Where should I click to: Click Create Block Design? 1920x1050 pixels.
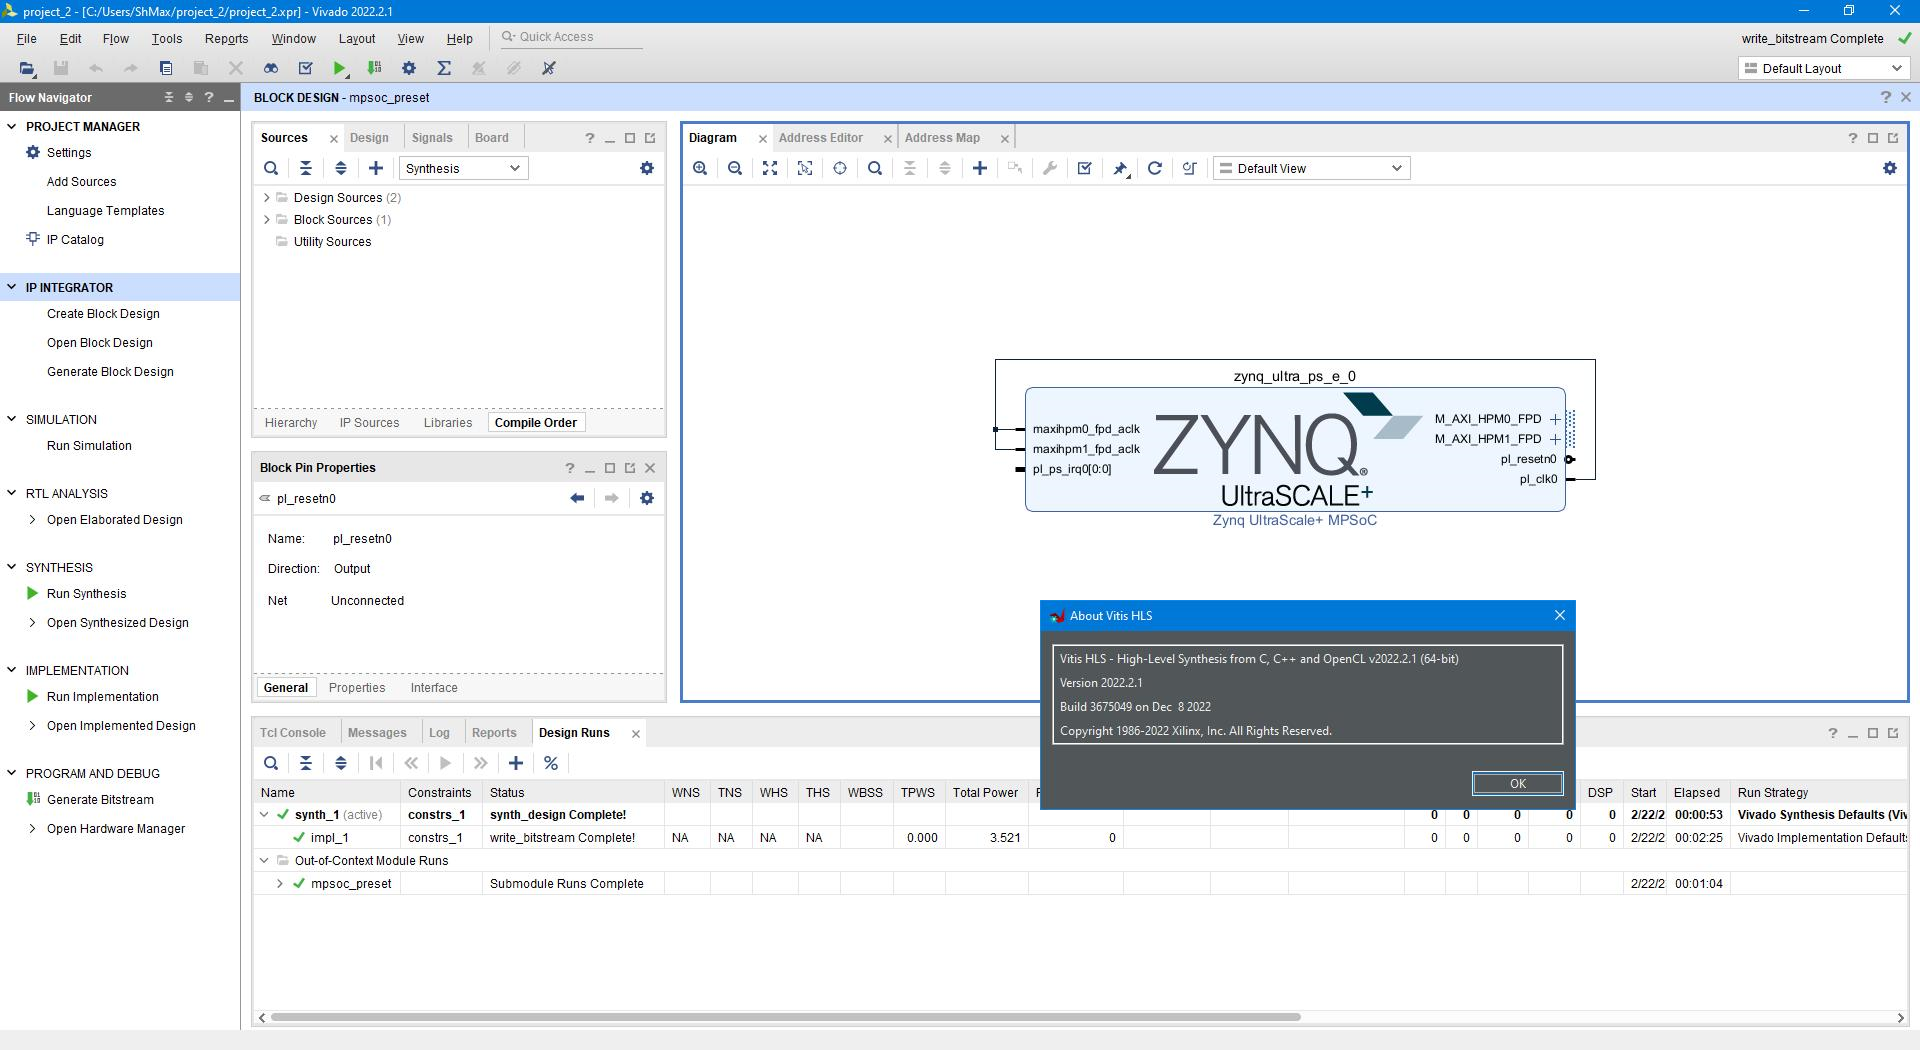click(x=103, y=314)
